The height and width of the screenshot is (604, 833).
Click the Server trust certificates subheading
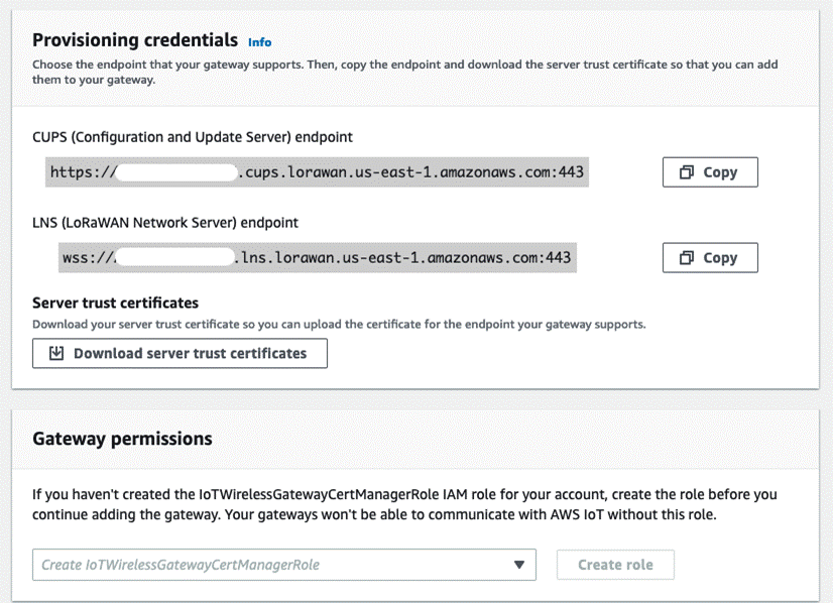pyautogui.click(x=115, y=302)
